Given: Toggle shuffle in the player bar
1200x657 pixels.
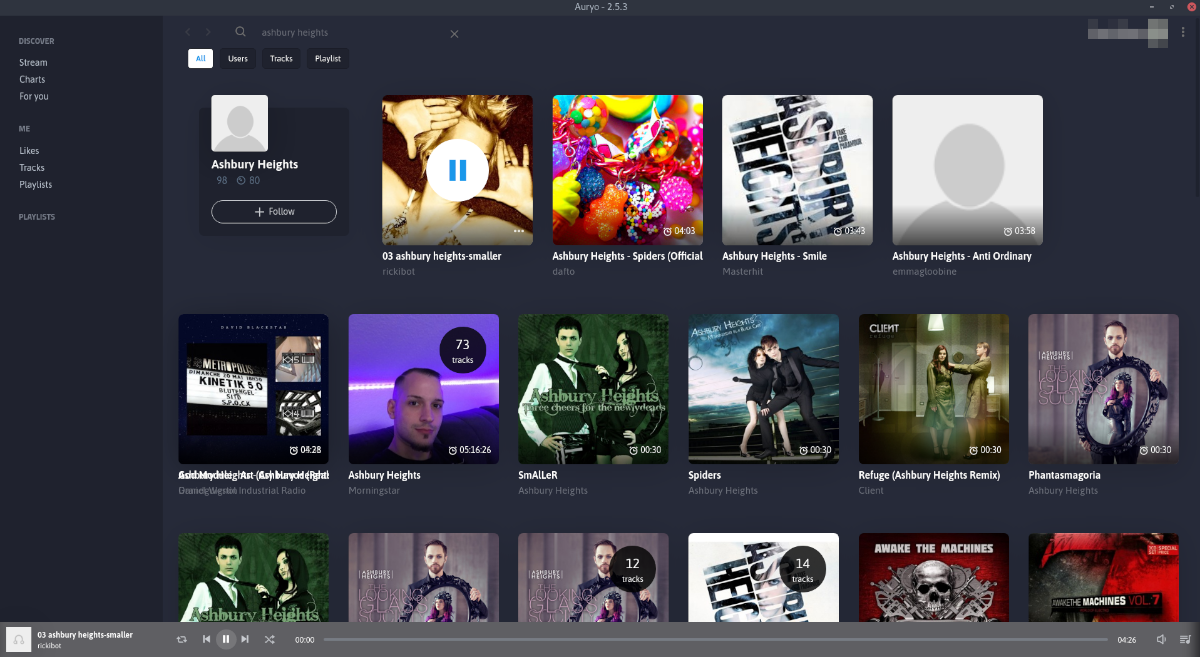Looking at the screenshot, I should (270, 639).
